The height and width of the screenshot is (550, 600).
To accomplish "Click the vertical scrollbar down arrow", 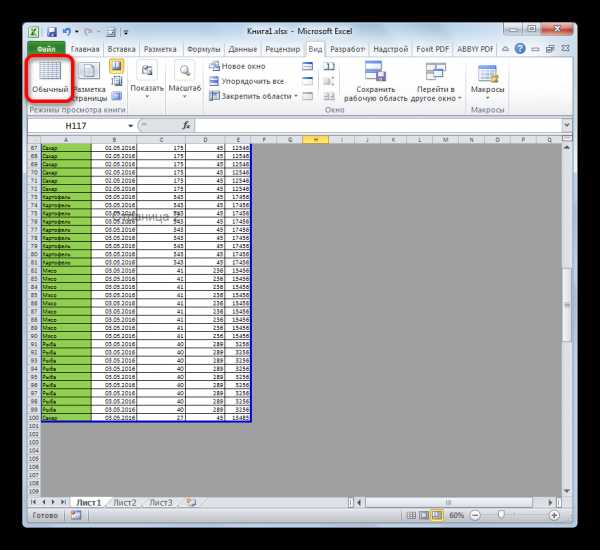I will 567,491.
